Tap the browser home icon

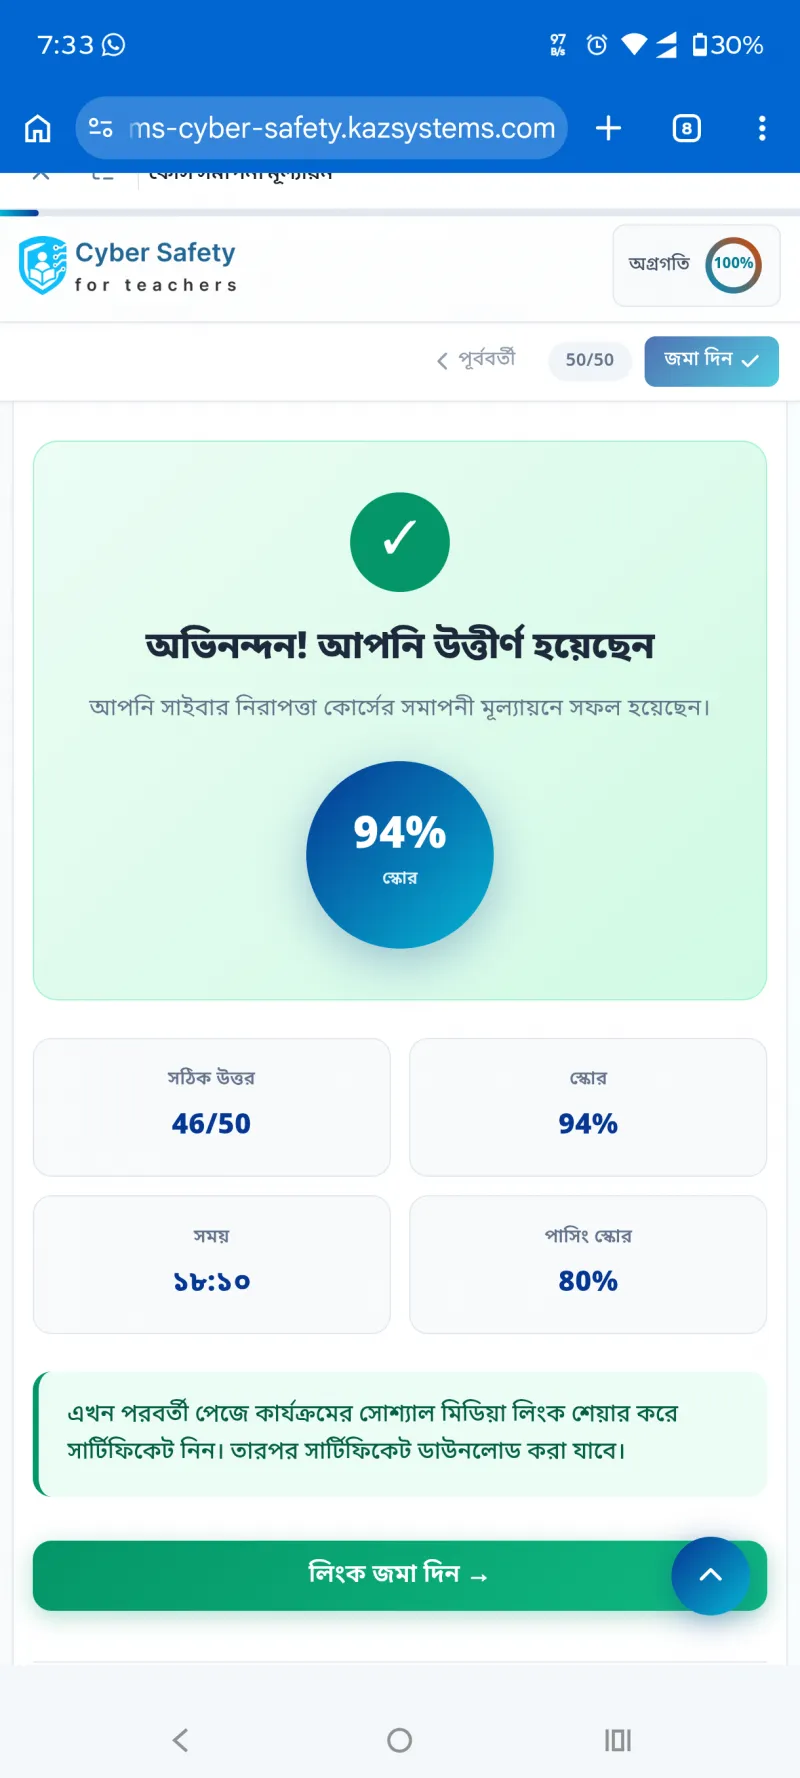click(x=38, y=128)
